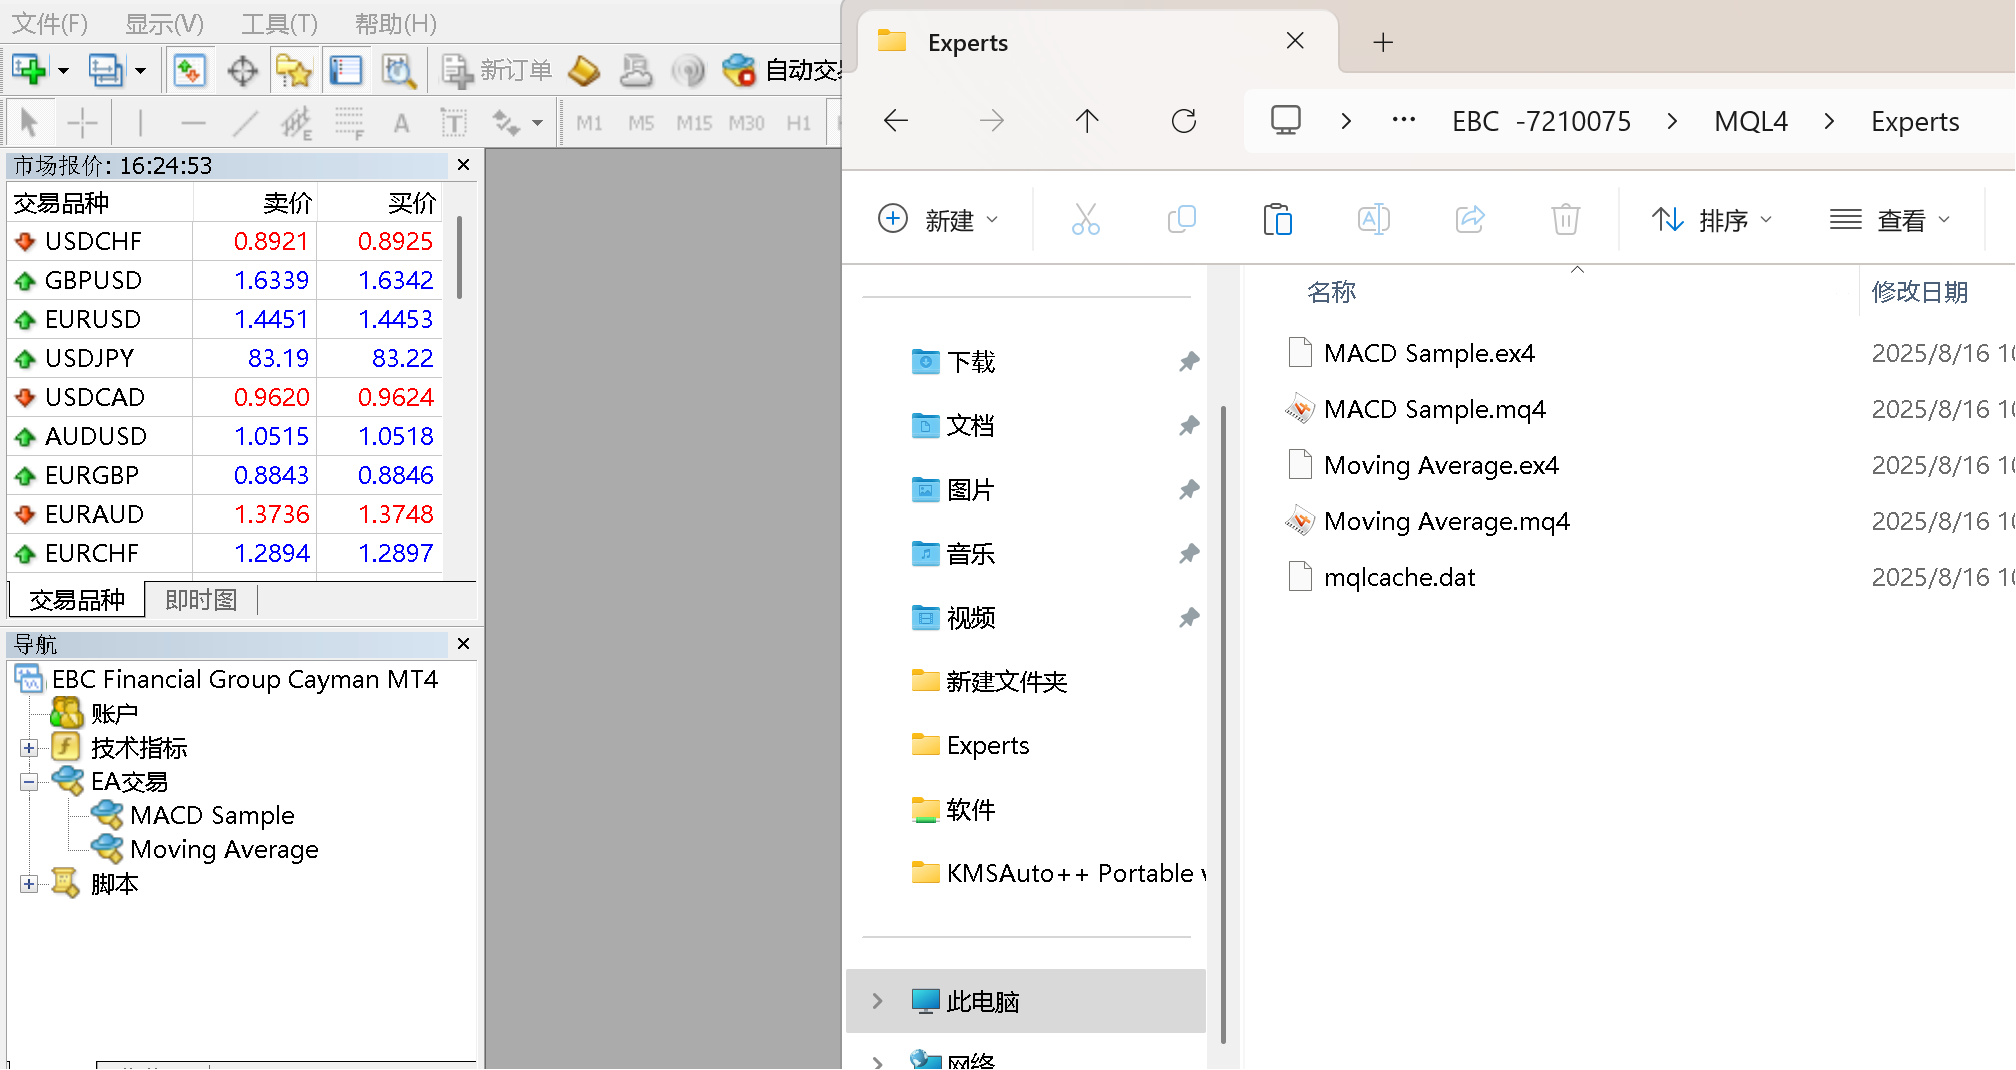Select MACD Sample expert advisor in navigator
The width and height of the screenshot is (2016, 1070).
pyautogui.click(x=212, y=816)
